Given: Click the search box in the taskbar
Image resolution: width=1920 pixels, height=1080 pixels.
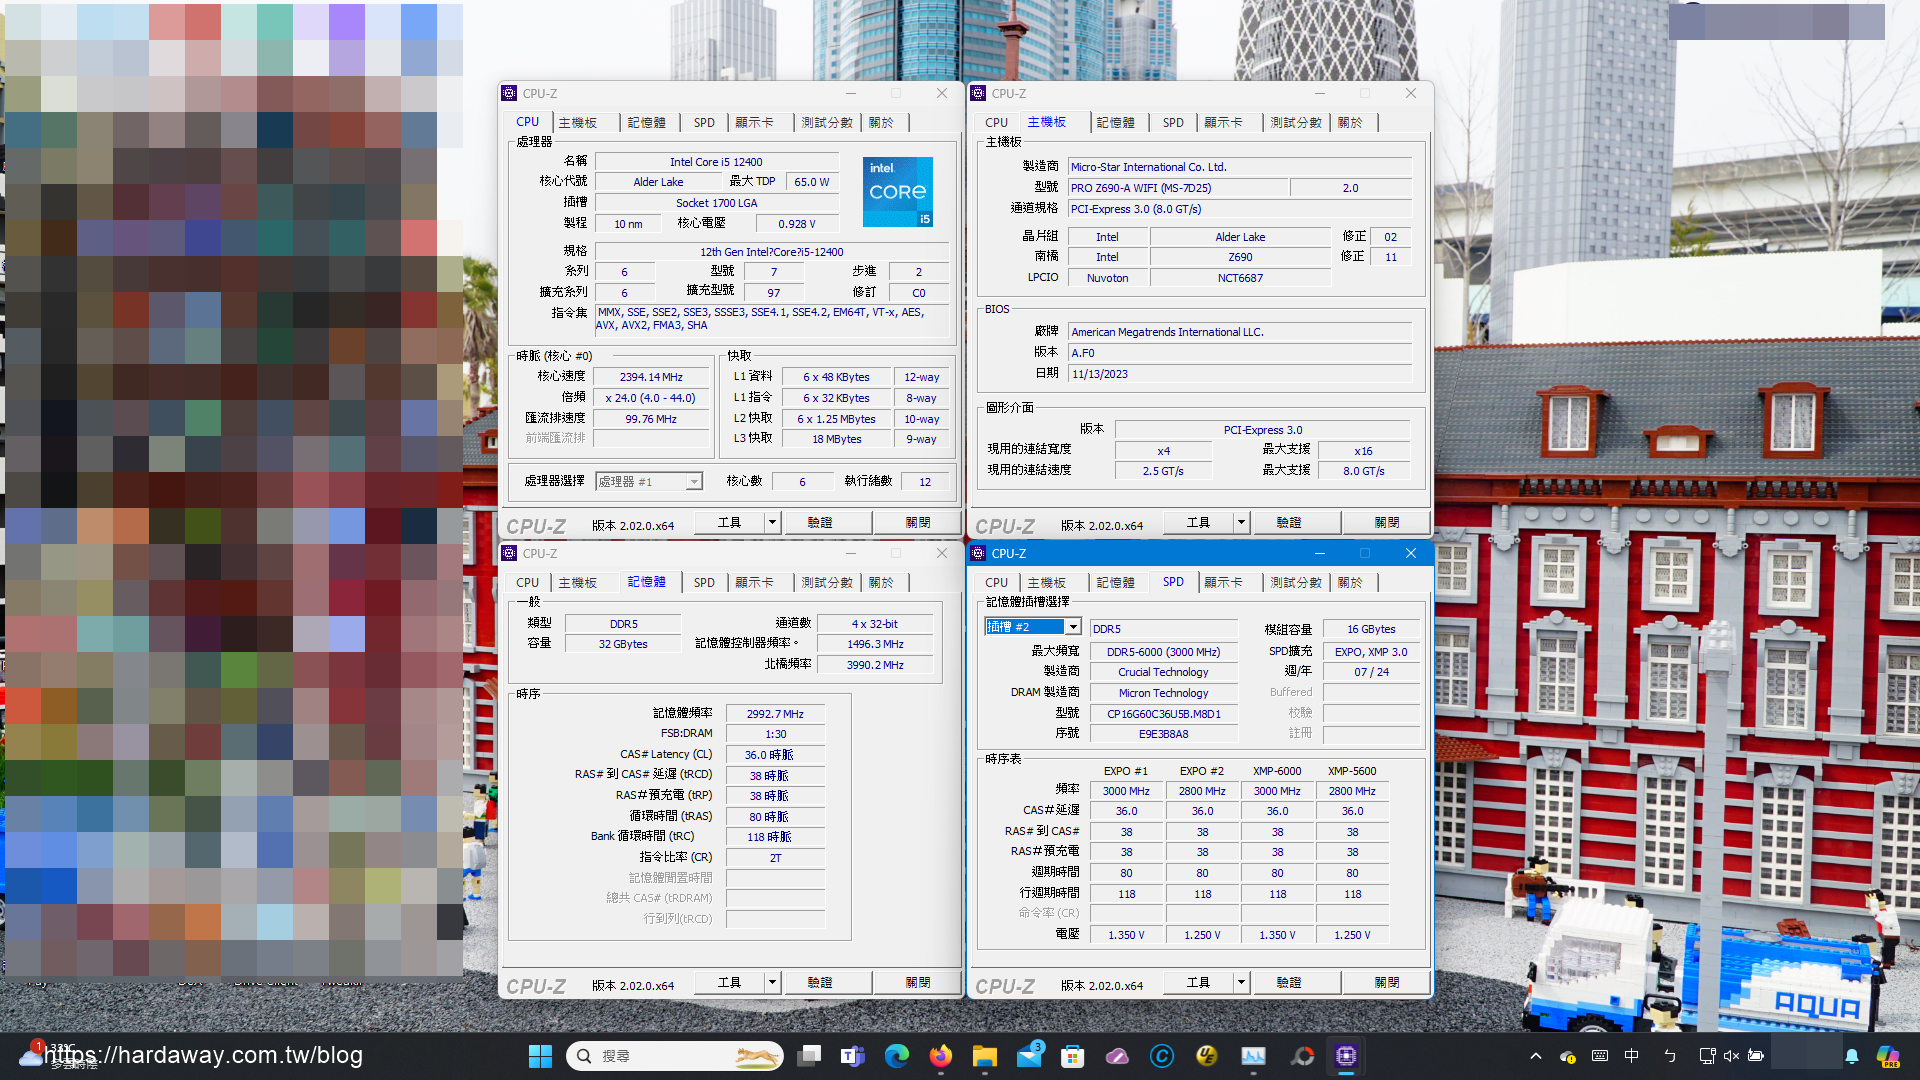Looking at the screenshot, I should [x=675, y=1056].
